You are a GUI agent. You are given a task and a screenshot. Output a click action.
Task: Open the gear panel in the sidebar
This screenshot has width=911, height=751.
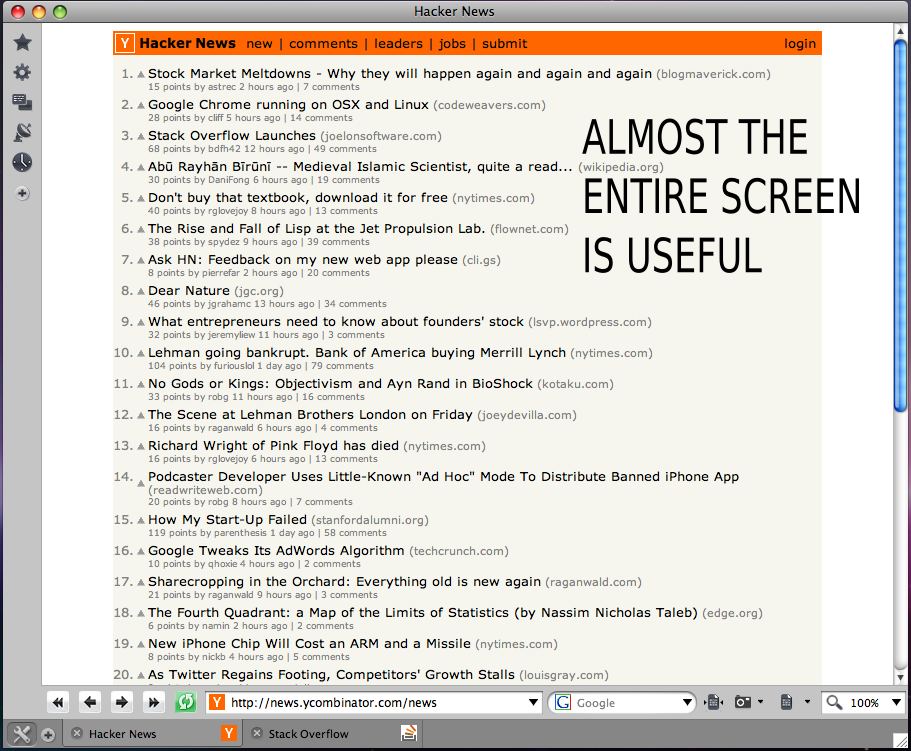(x=23, y=73)
